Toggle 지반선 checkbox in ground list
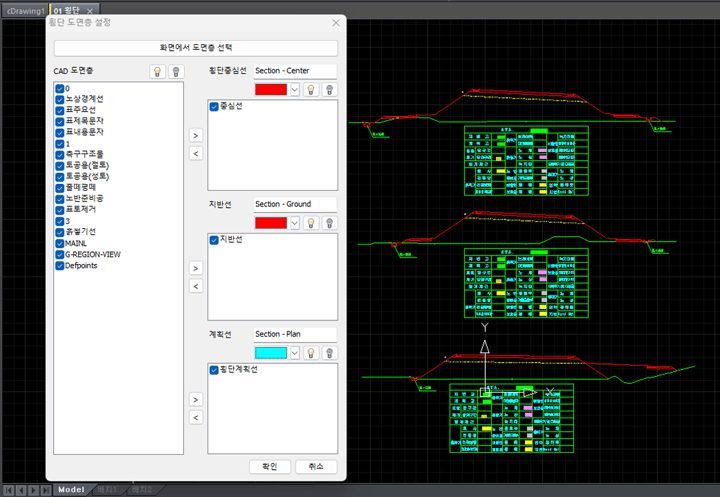The width and height of the screenshot is (720, 497). coord(214,240)
